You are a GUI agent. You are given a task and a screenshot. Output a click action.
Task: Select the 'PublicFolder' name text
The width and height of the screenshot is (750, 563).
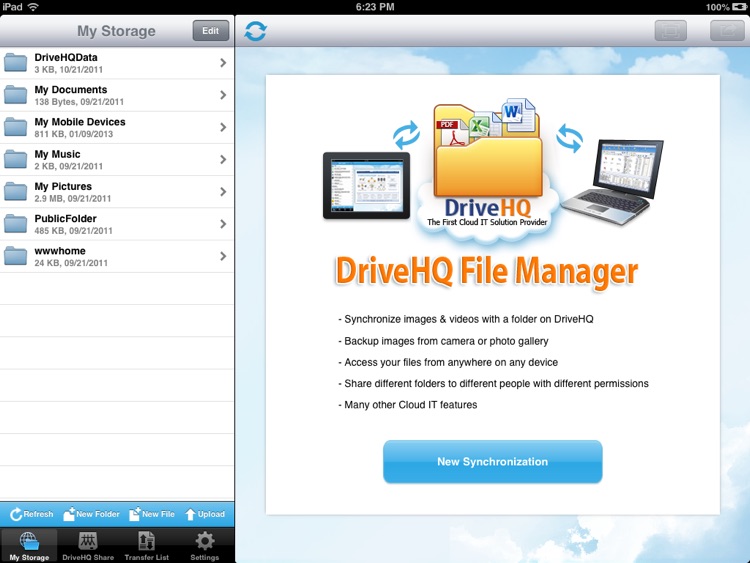[x=66, y=219]
